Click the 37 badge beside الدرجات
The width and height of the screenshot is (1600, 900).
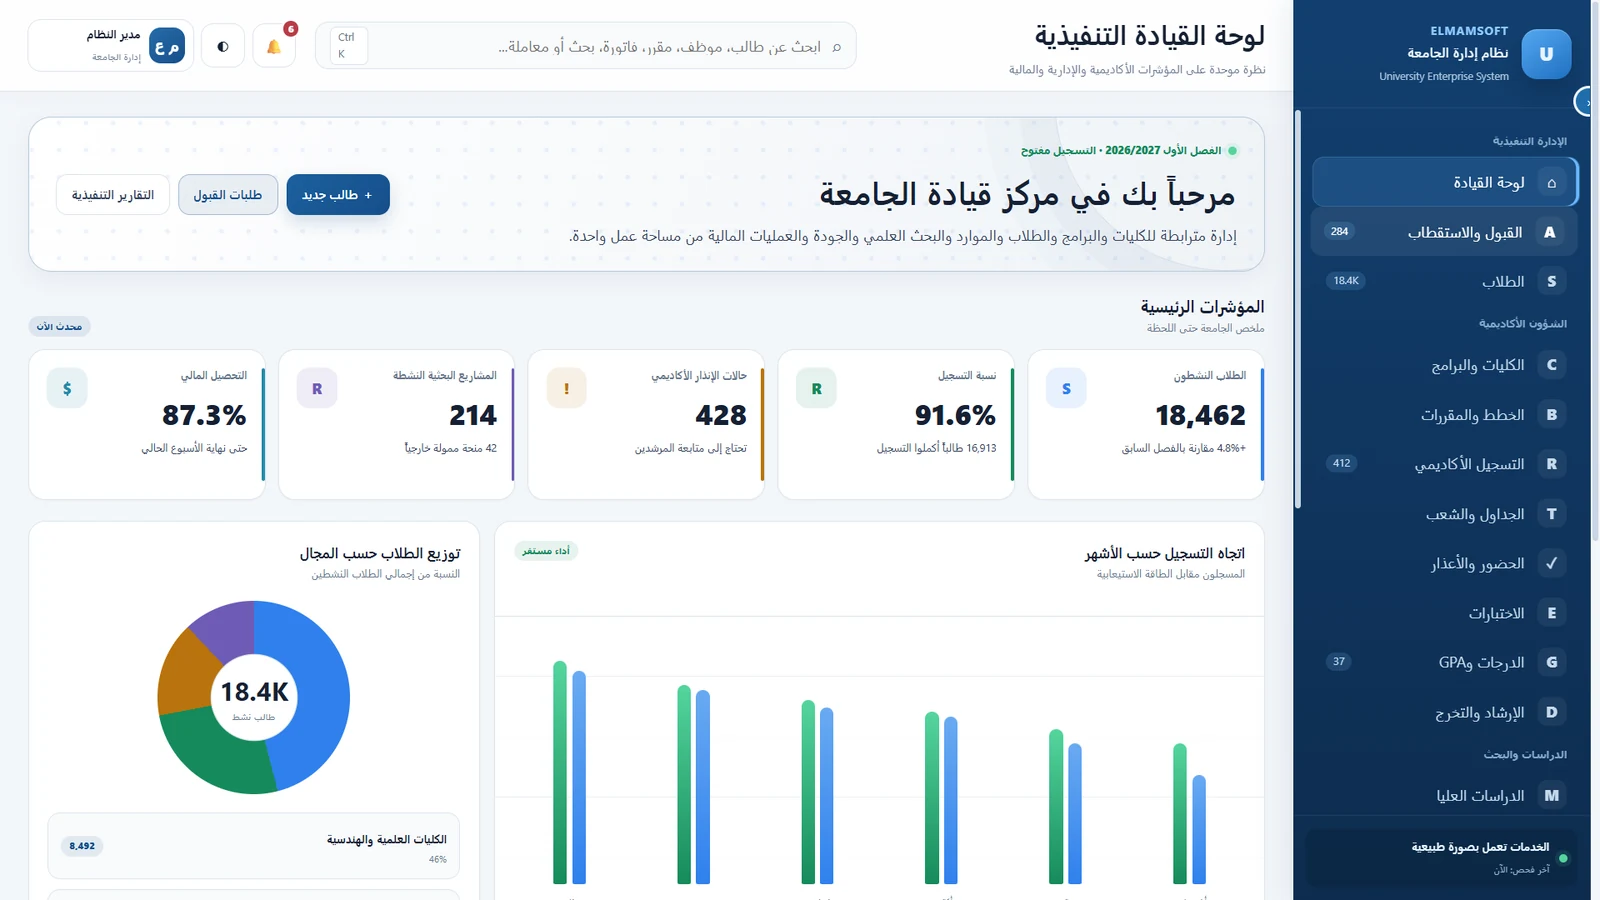(x=1339, y=661)
